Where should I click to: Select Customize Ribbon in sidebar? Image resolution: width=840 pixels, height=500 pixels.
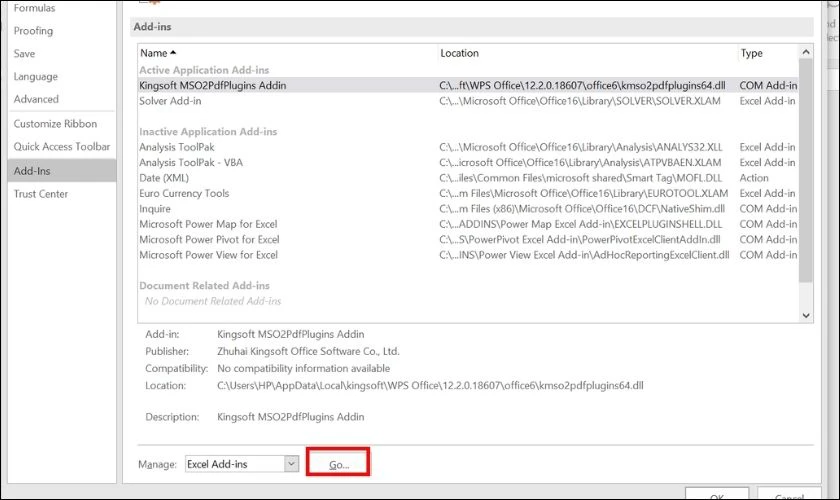(x=55, y=124)
